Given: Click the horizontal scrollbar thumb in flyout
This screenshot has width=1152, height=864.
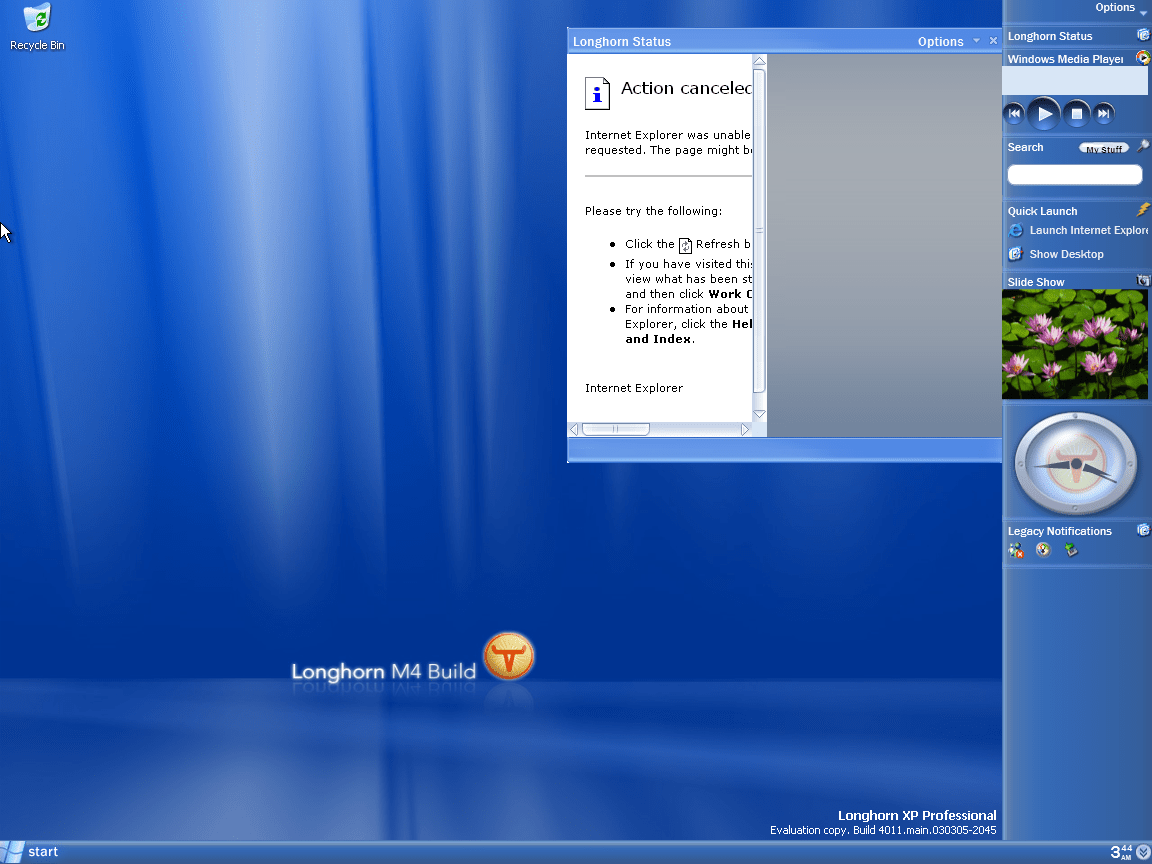Looking at the screenshot, I should click(x=616, y=429).
